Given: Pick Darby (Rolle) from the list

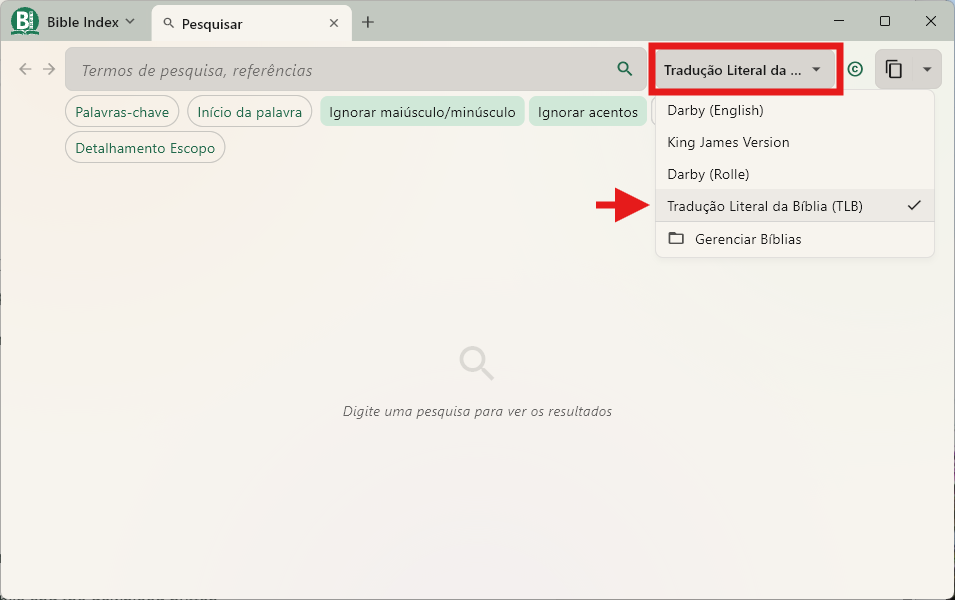Looking at the screenshot, I should pos(795,174).
